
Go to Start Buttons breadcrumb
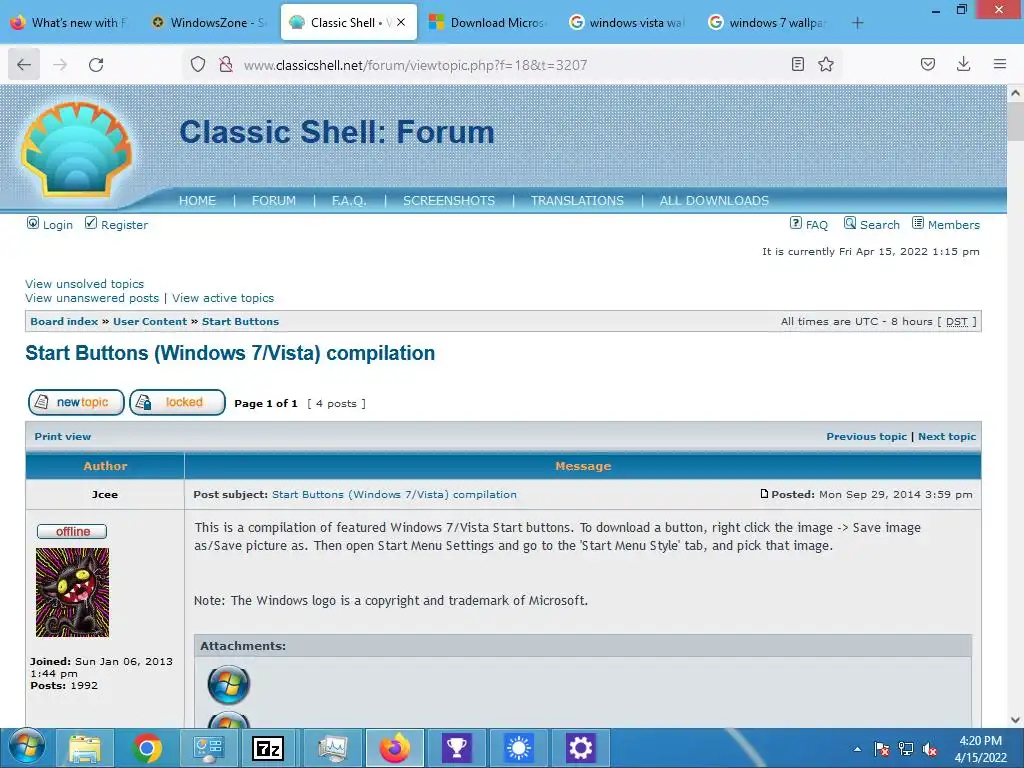tap(240, 321)
